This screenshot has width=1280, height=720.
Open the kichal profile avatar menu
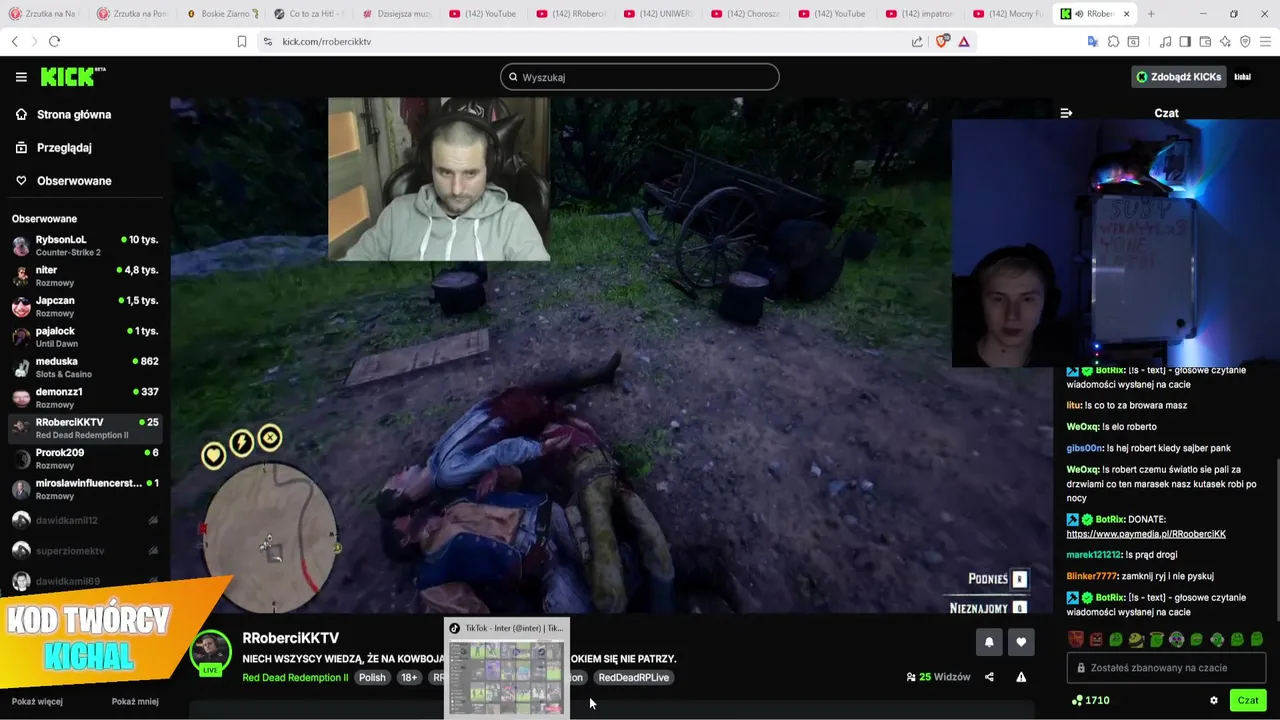pyautogui.click(x=1242, y=77)
